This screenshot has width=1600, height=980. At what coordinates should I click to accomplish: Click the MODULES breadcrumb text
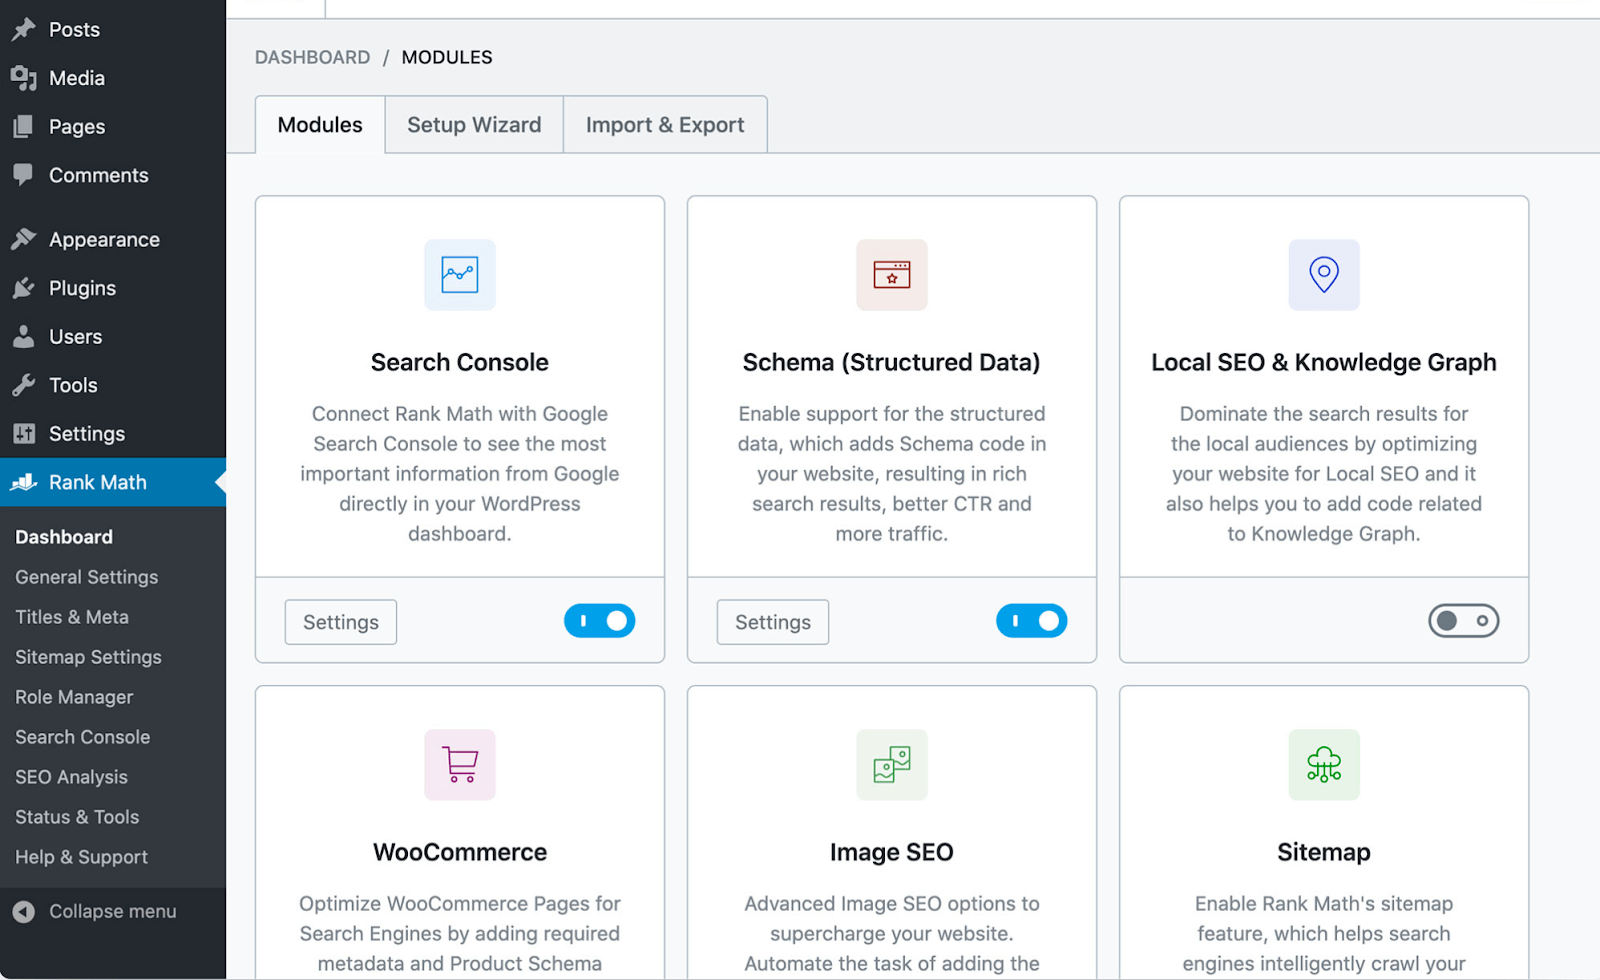(447, 57)
